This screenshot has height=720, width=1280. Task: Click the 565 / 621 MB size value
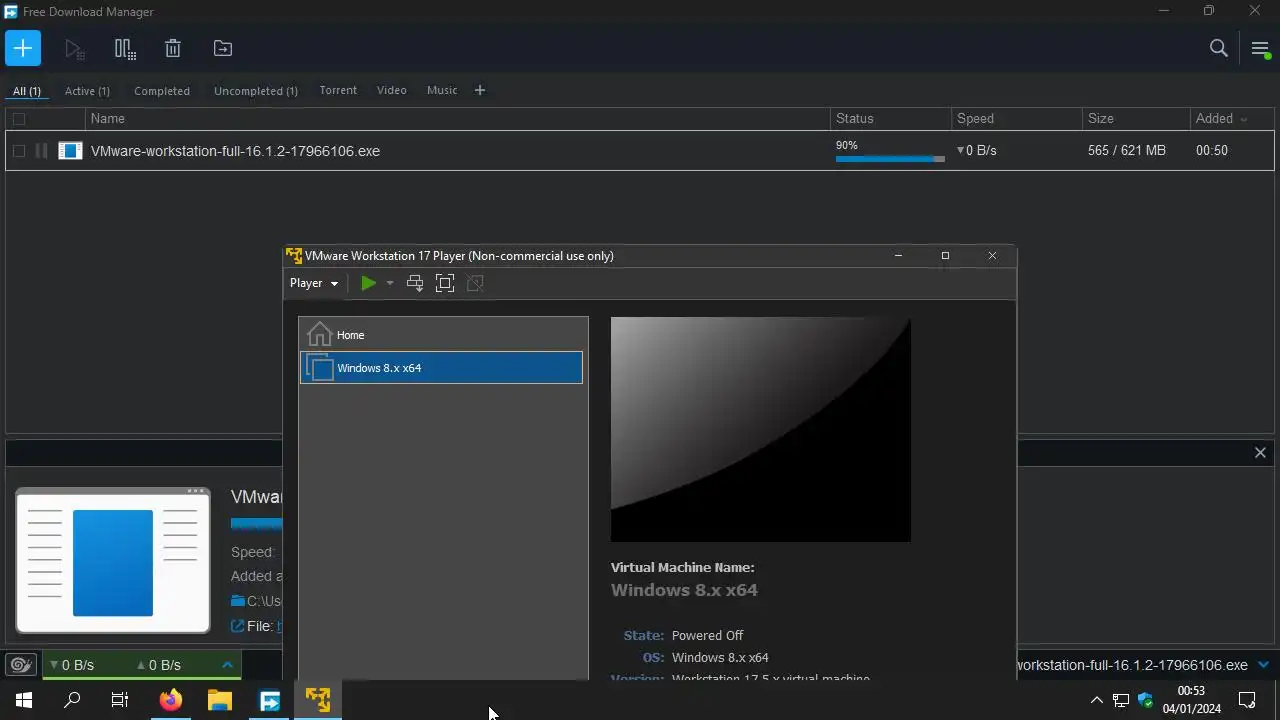point(1127,151)
